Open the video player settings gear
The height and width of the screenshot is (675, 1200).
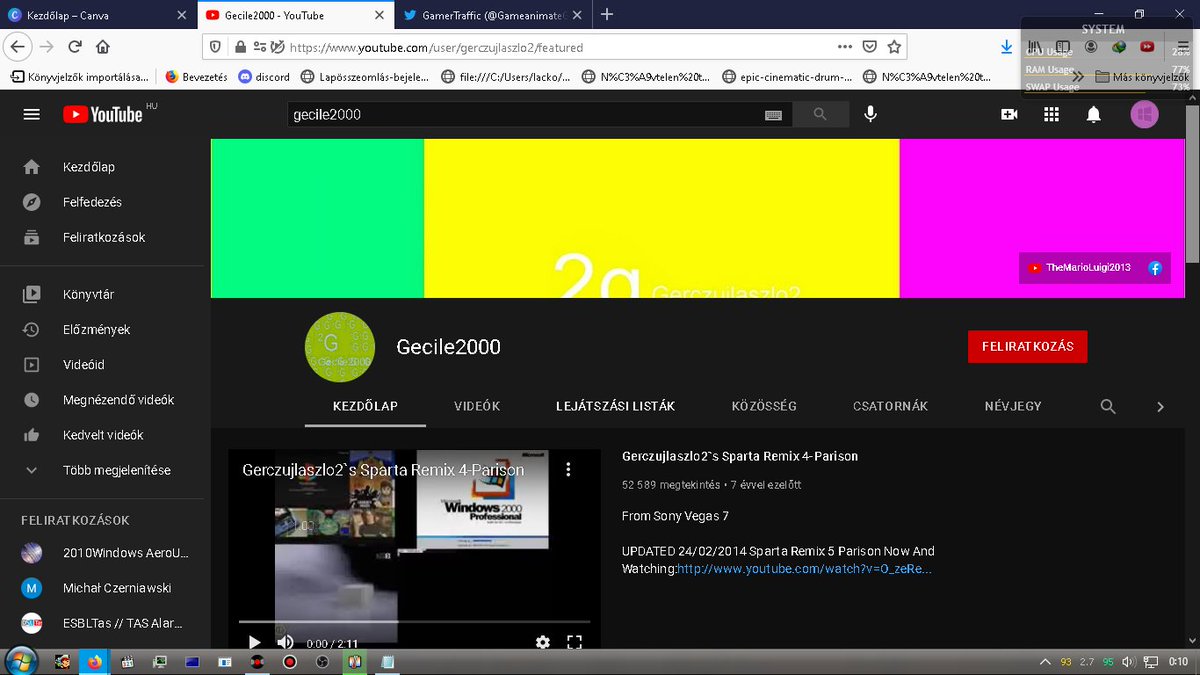[x=542, y=642]
